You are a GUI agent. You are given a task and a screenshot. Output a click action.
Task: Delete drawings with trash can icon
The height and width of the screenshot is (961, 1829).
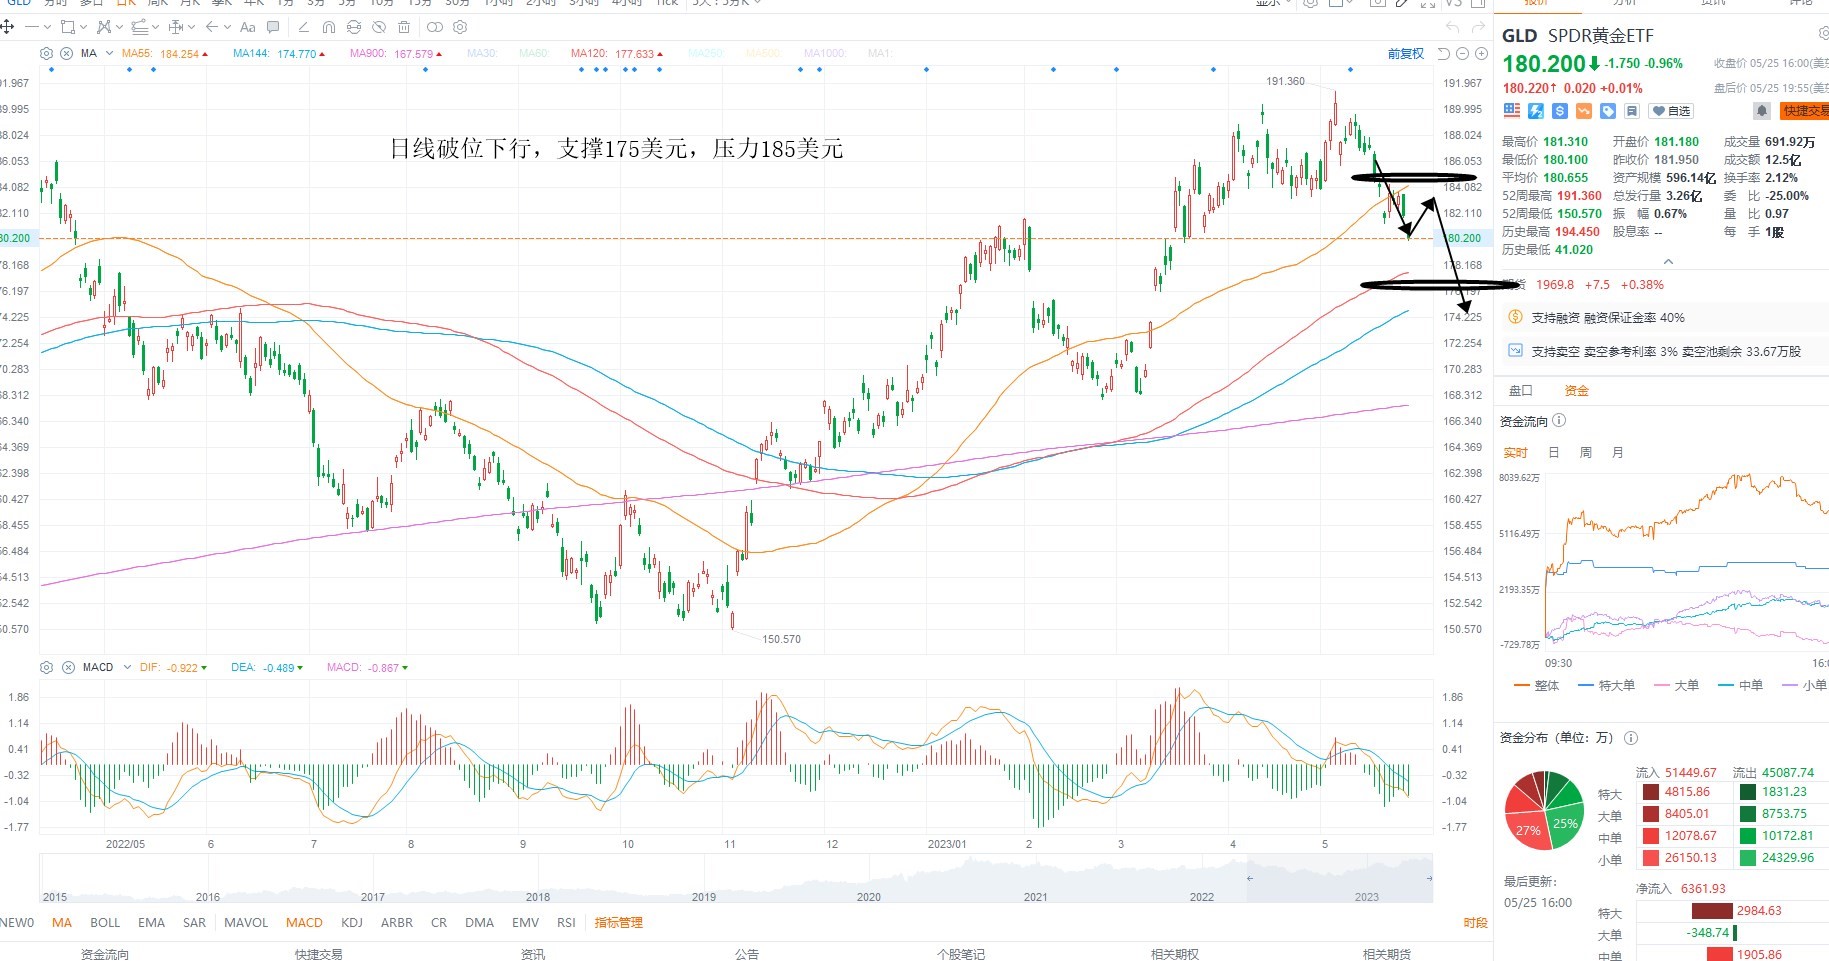tap(404, 27)
